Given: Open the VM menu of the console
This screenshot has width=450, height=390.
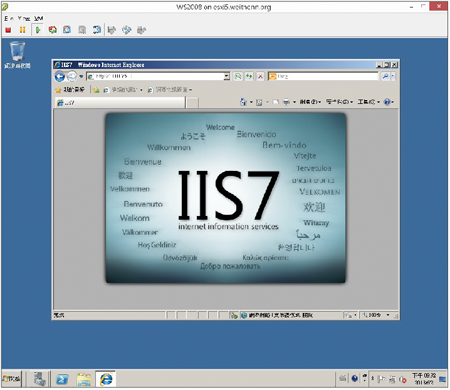Looking at the screenshot, I should 39,18.
